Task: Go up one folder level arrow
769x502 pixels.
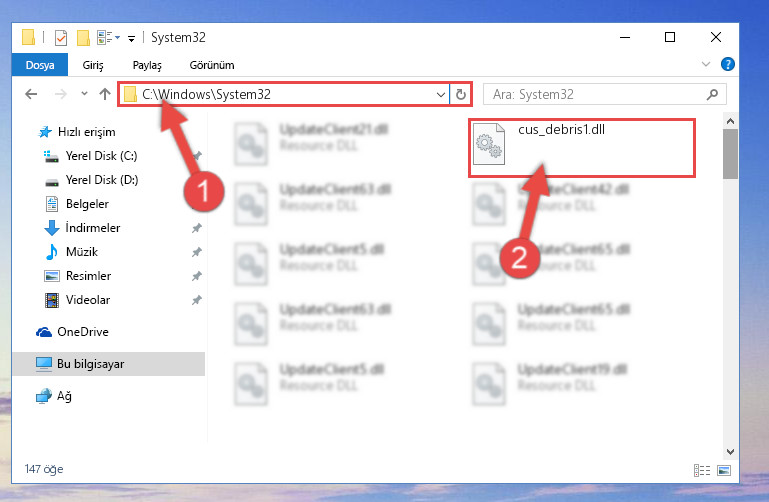Action: click(104, 94)
